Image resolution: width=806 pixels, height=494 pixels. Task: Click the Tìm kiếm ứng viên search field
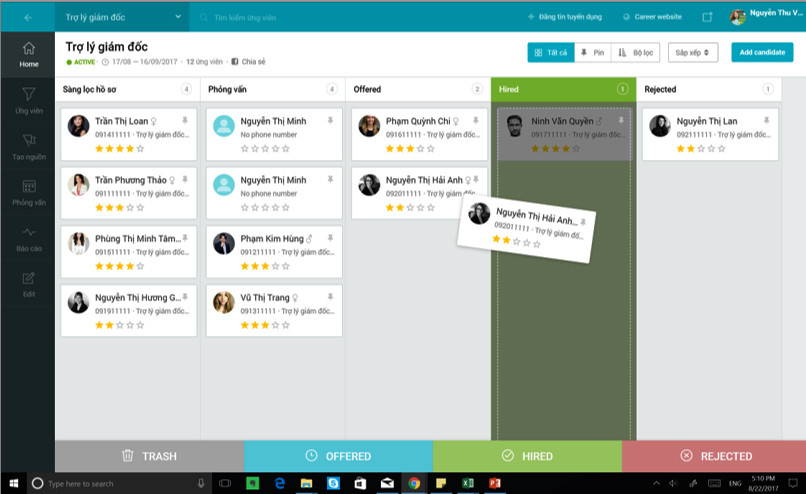pyautogui.click(x=300, y=17)
